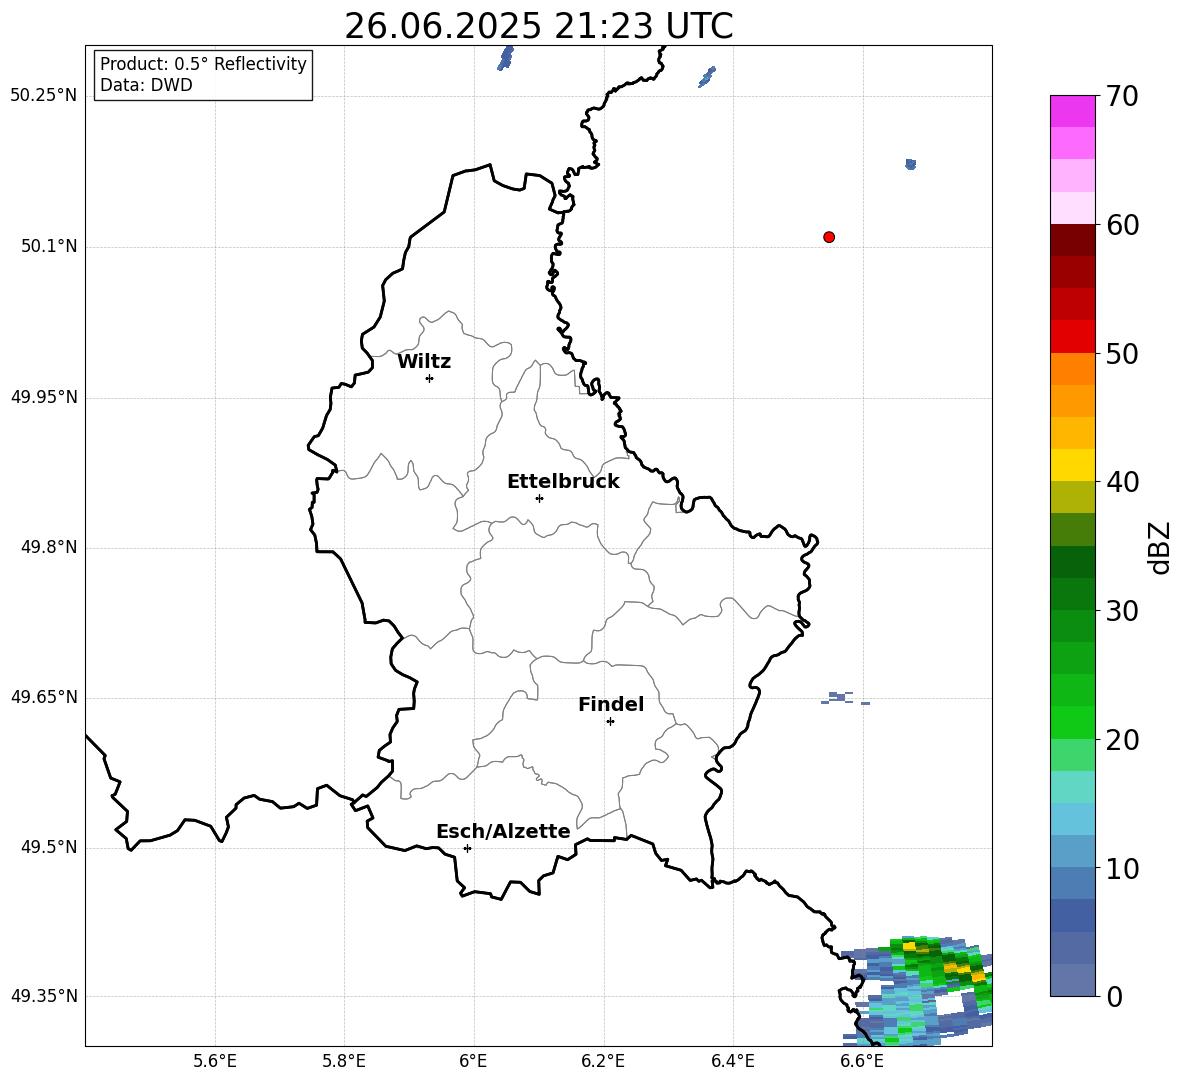Click the small blue echo below the red dot
This screenshot has width=1184, height=1081.
[844, 698]
